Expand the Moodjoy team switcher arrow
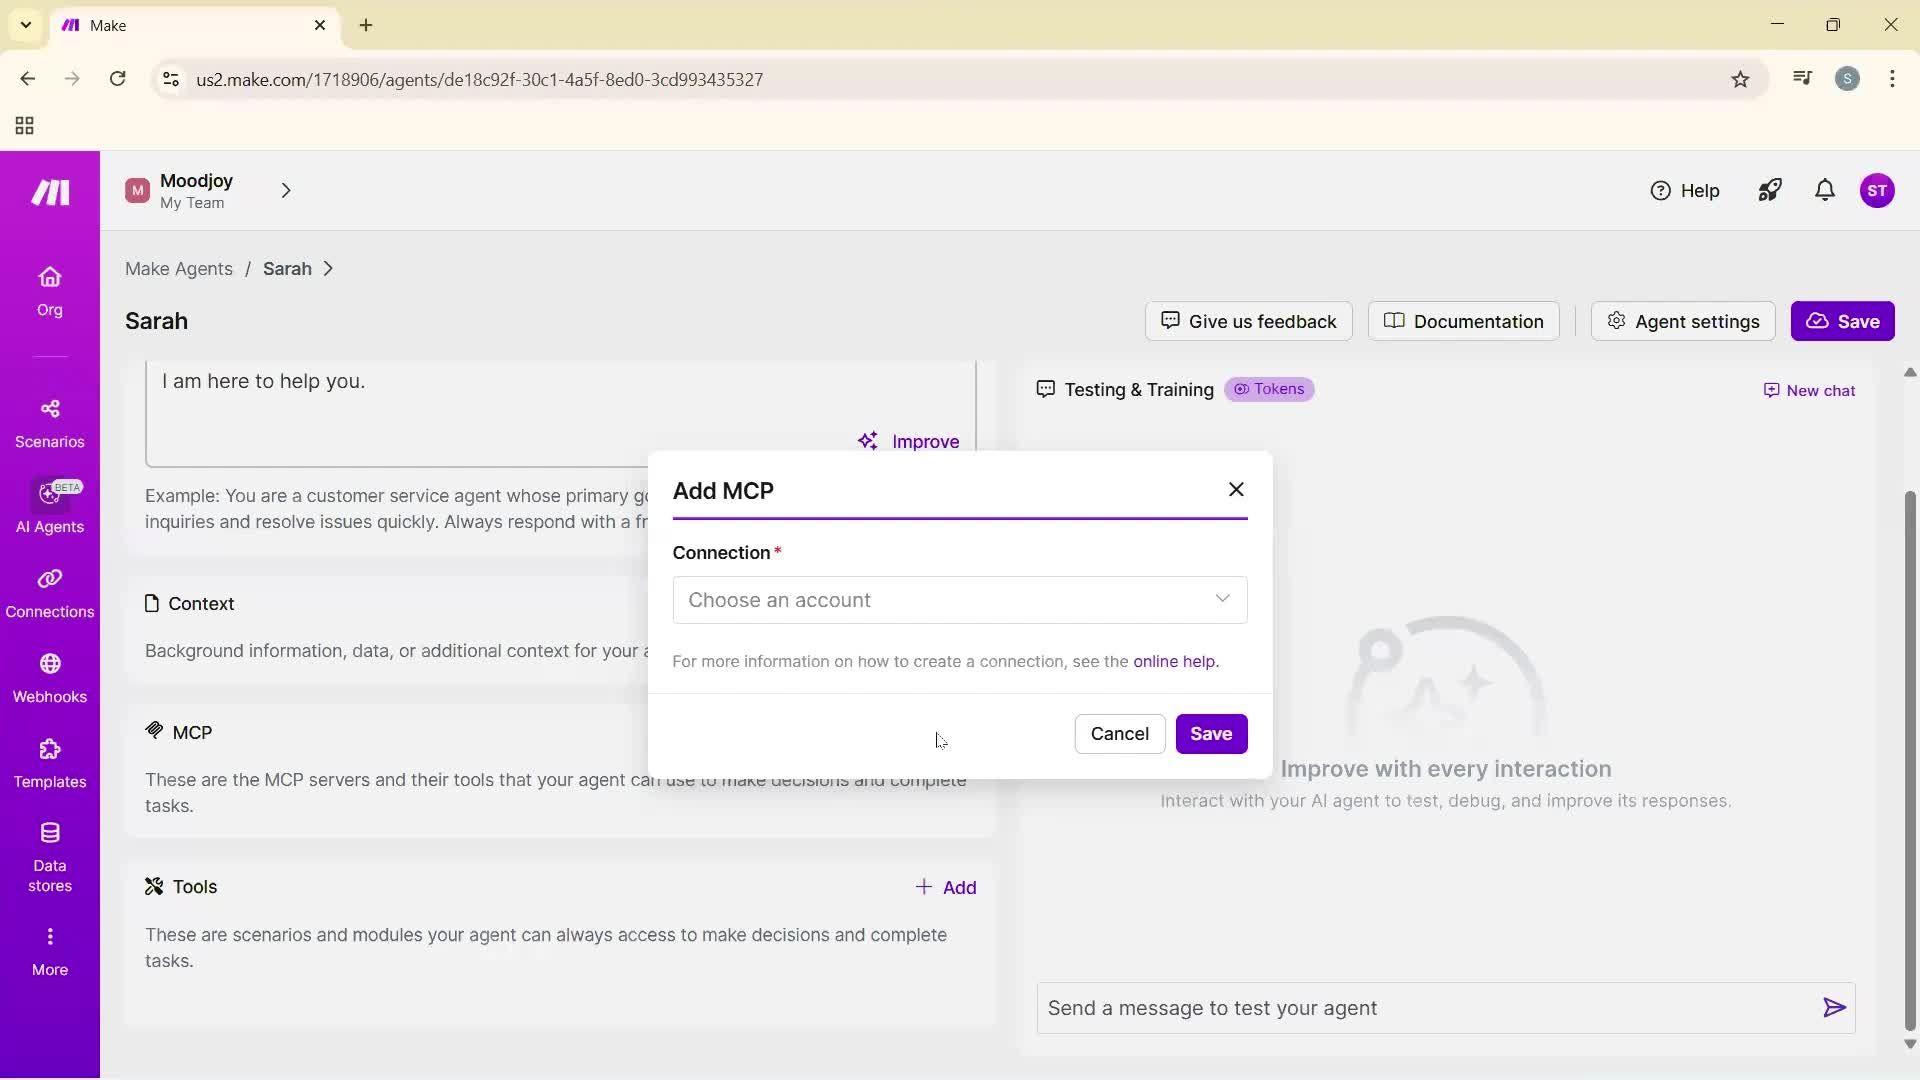Image resolution: width=1920 pixels, height=1080 pixels. click(287, 190)
